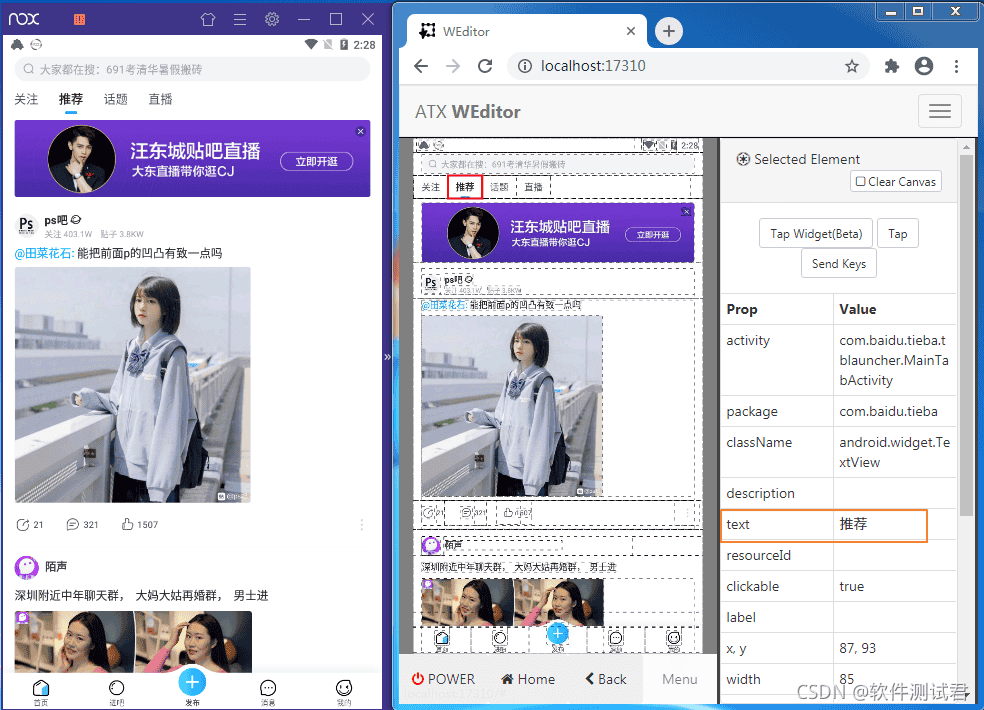Open Tieba messages via 消息 icon
984x710 pixels.
tap(268, 690)
